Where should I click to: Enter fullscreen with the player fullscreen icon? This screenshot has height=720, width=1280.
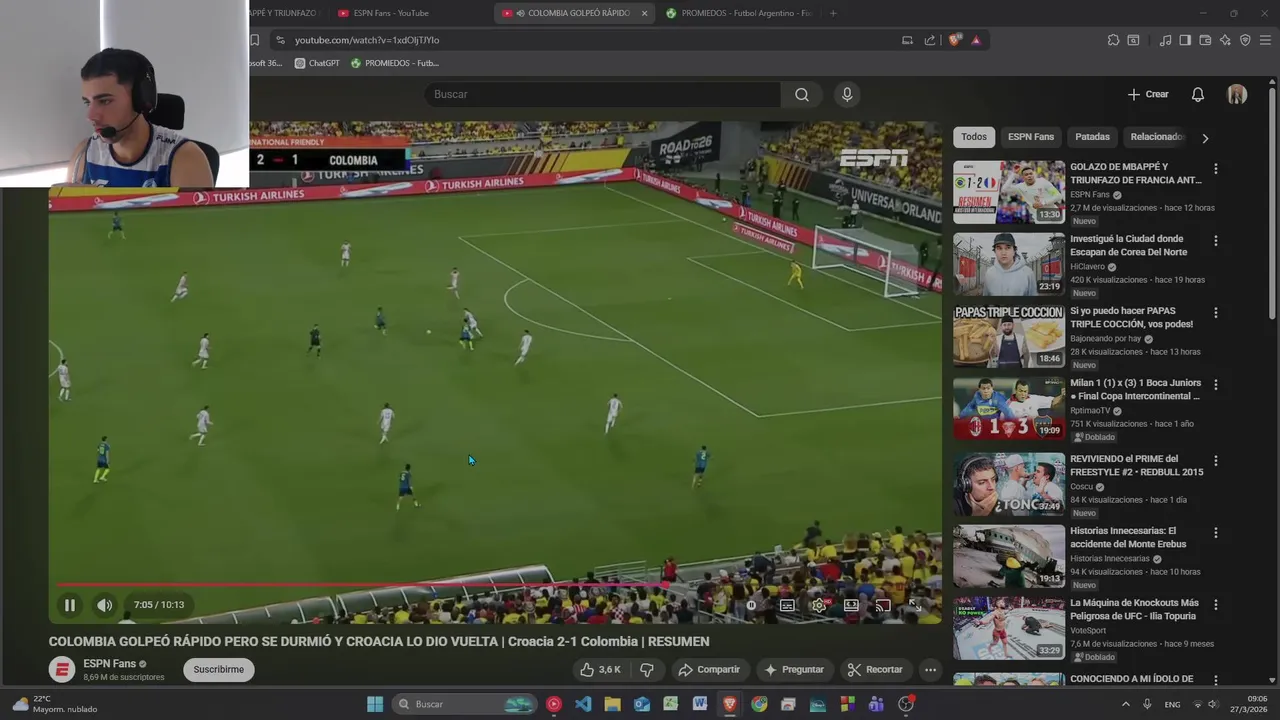point(915,605)
